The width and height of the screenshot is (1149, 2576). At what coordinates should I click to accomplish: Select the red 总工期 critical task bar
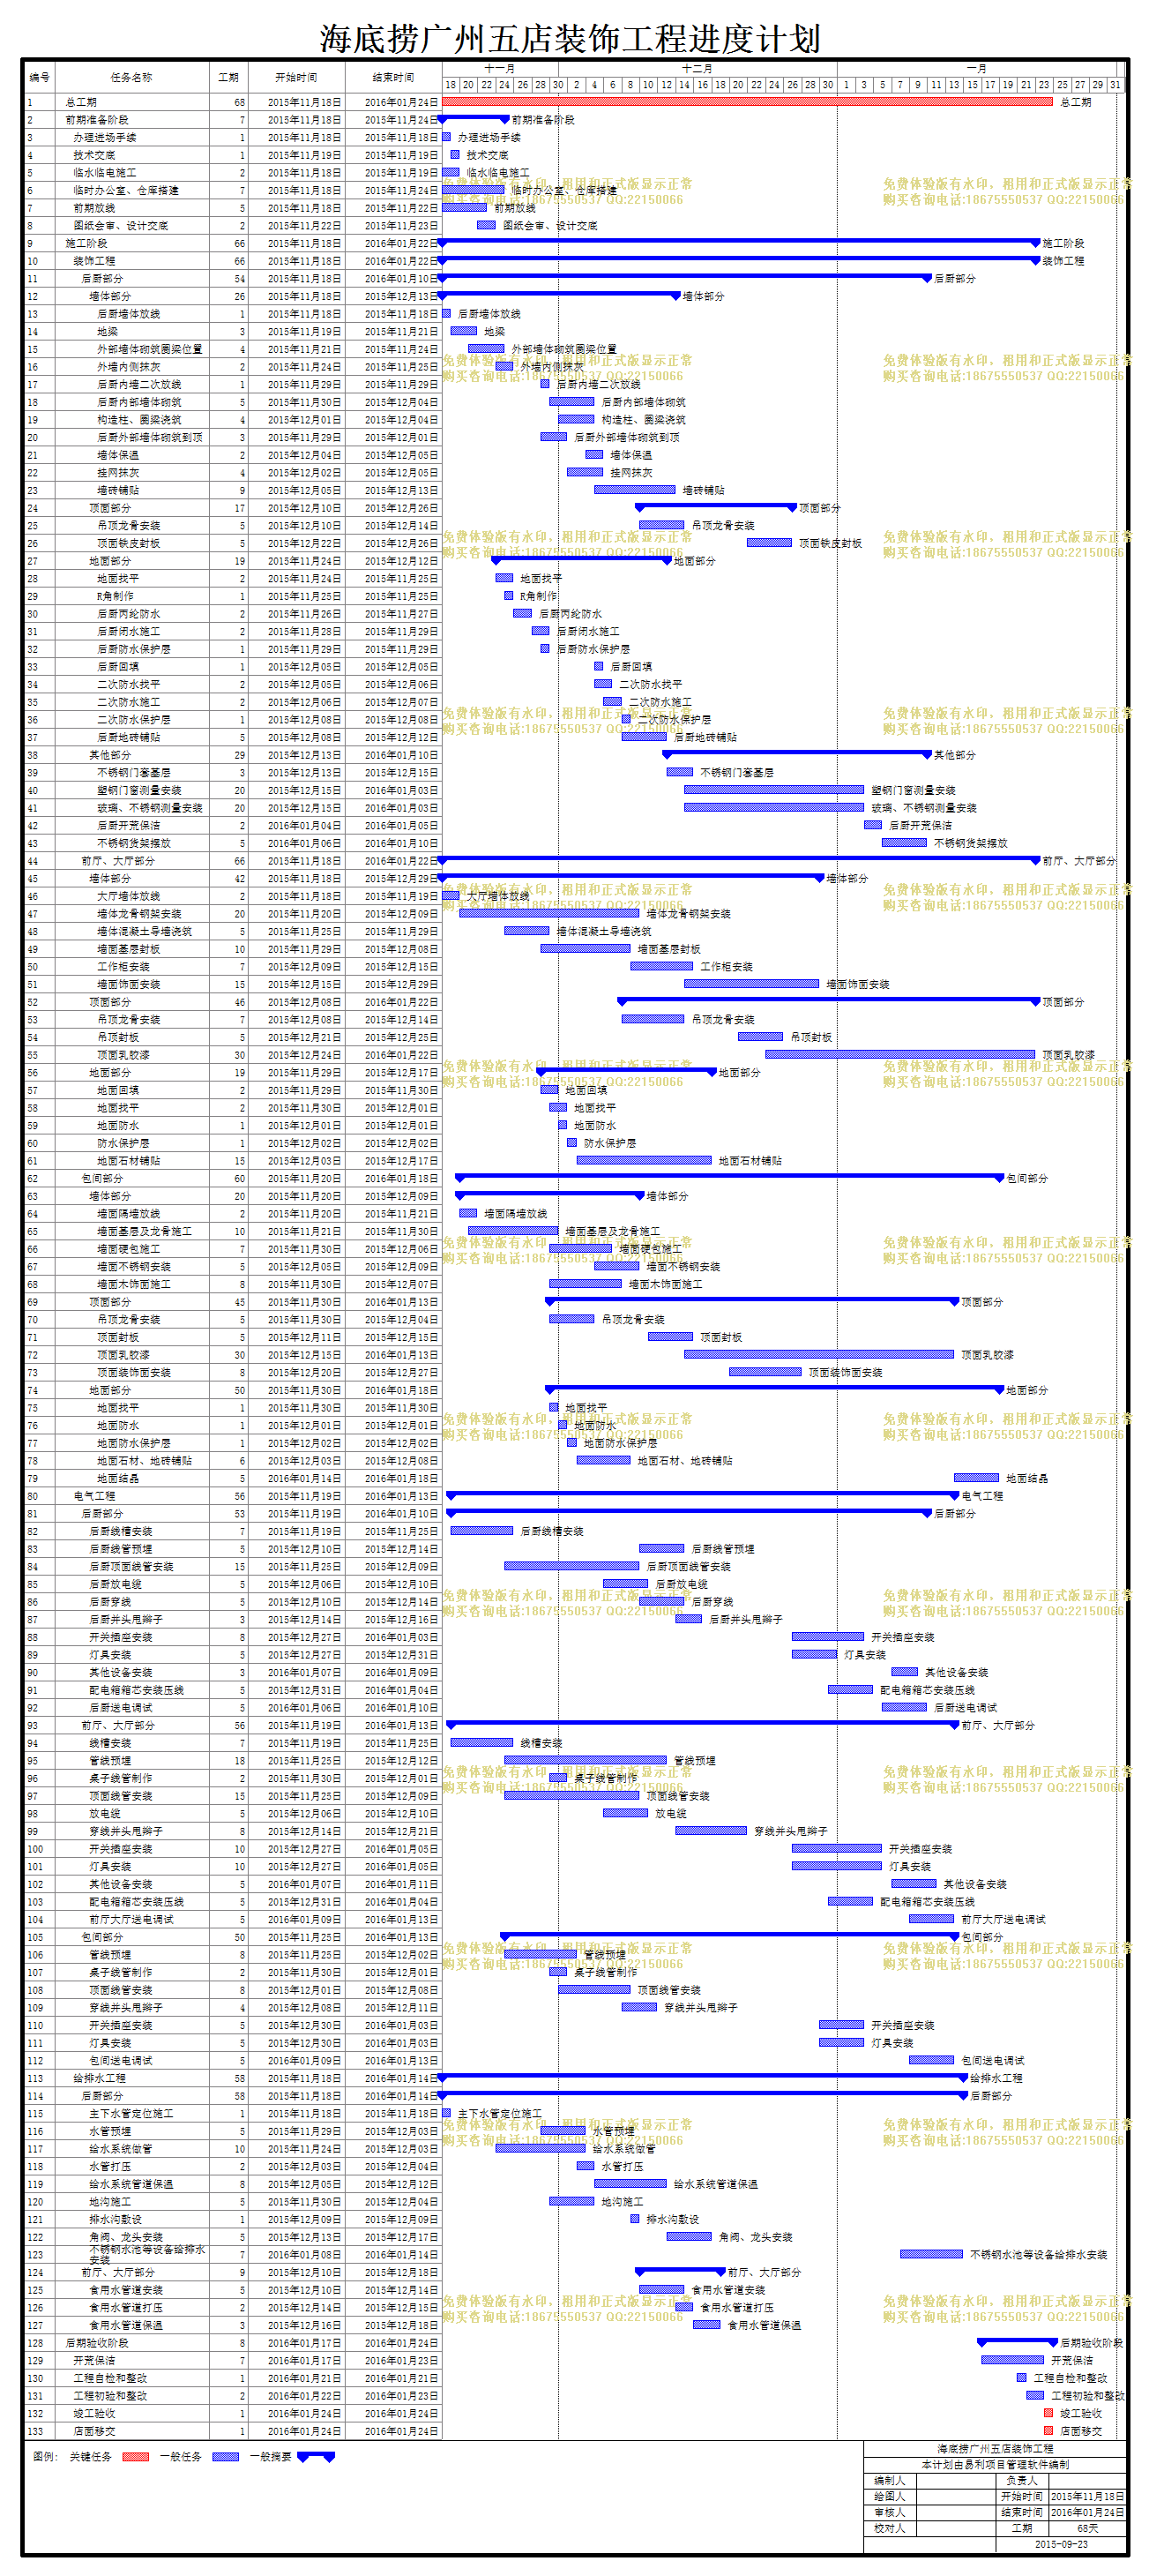(747, 102)
